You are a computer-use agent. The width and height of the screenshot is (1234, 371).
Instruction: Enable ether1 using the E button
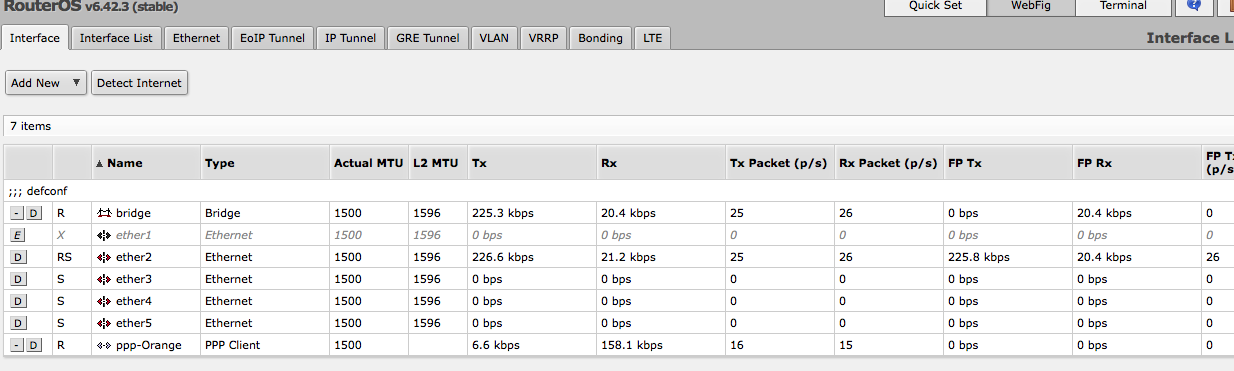18,235
